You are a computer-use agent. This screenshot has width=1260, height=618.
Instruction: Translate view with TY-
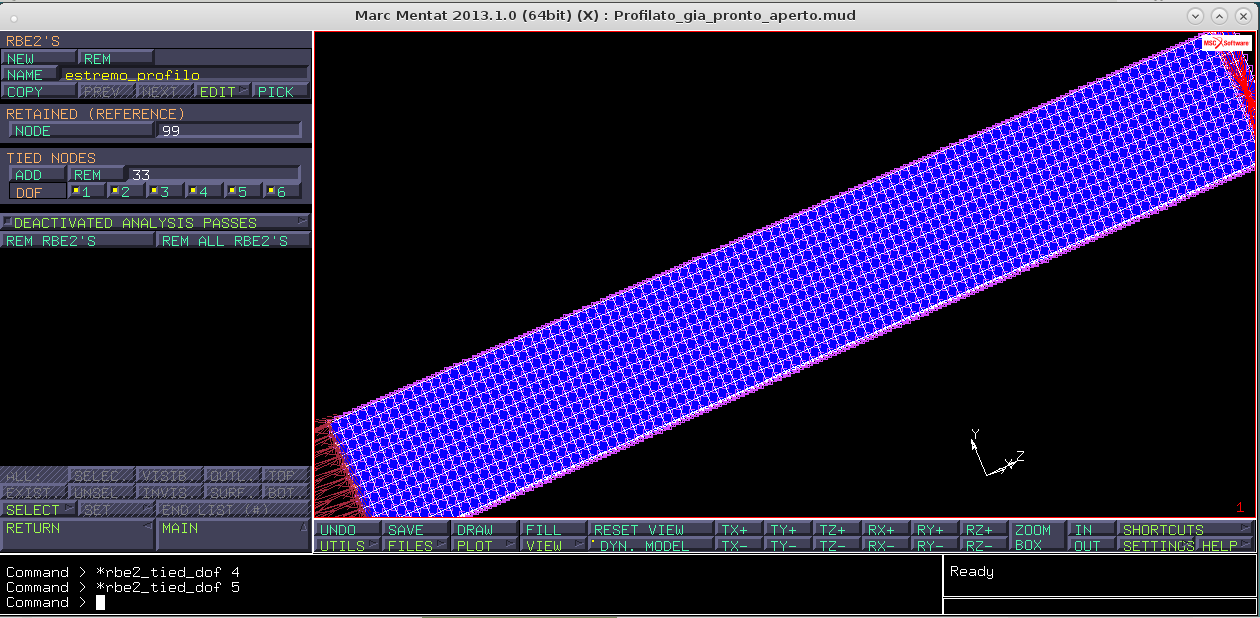point(789,546)
